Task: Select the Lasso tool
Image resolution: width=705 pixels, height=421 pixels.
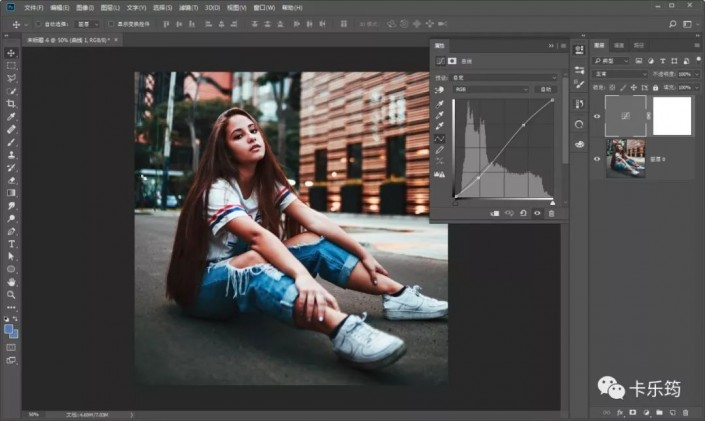Action: coord(11,78)
